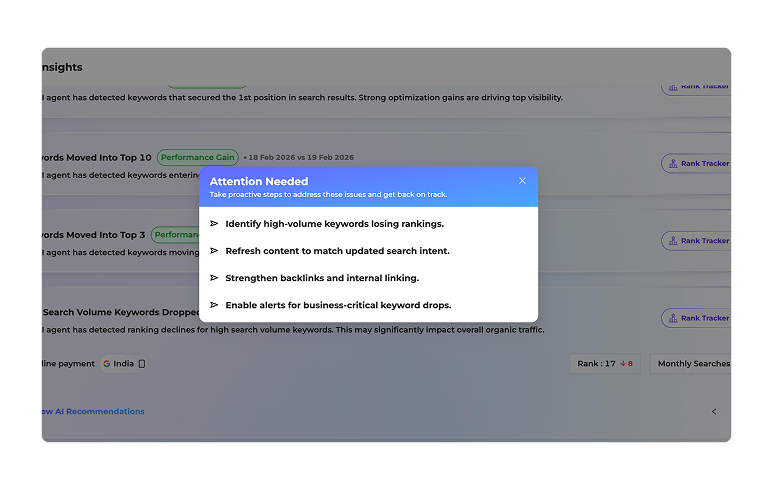Collapse the AI Recommendations chevron arrow
The image size is (773, 490).
pos(714,412)
